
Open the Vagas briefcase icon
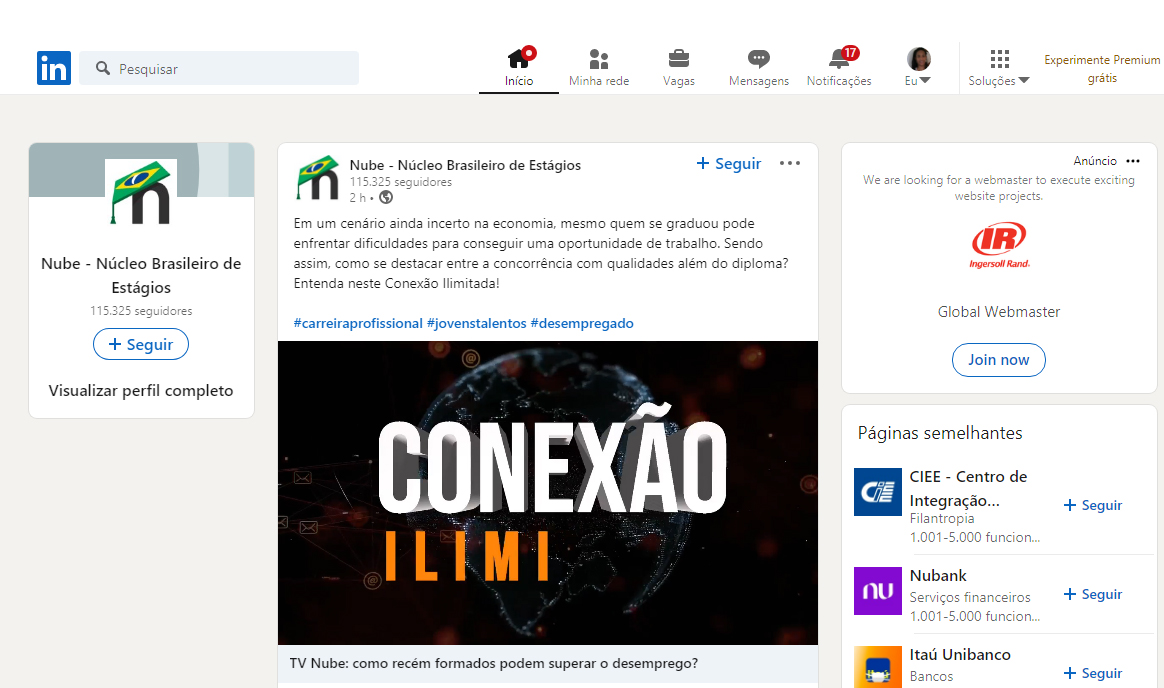[x=679, y=59]
